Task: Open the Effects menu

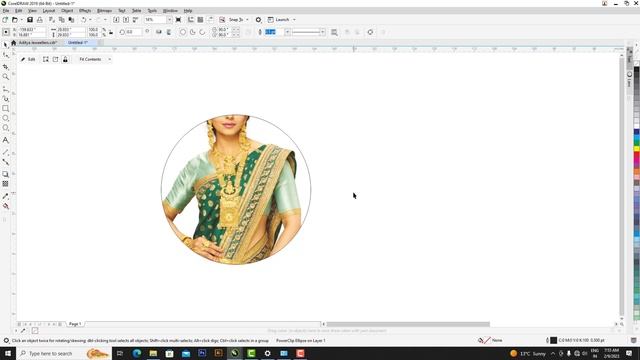Action: (85, 11)
